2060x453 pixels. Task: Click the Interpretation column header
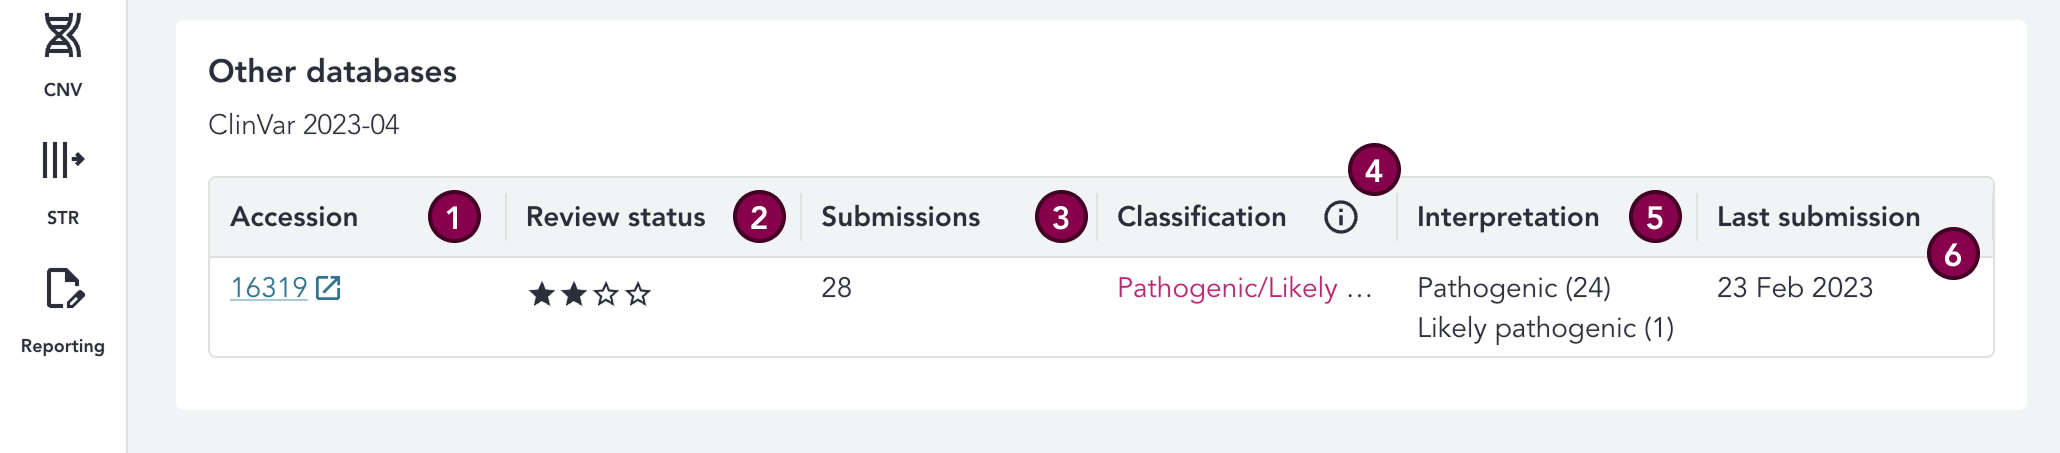(1507, 217)
